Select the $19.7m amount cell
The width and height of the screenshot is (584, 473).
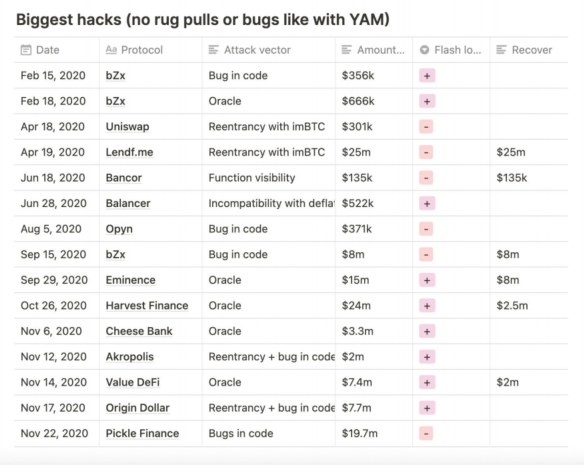click(374, 434)
